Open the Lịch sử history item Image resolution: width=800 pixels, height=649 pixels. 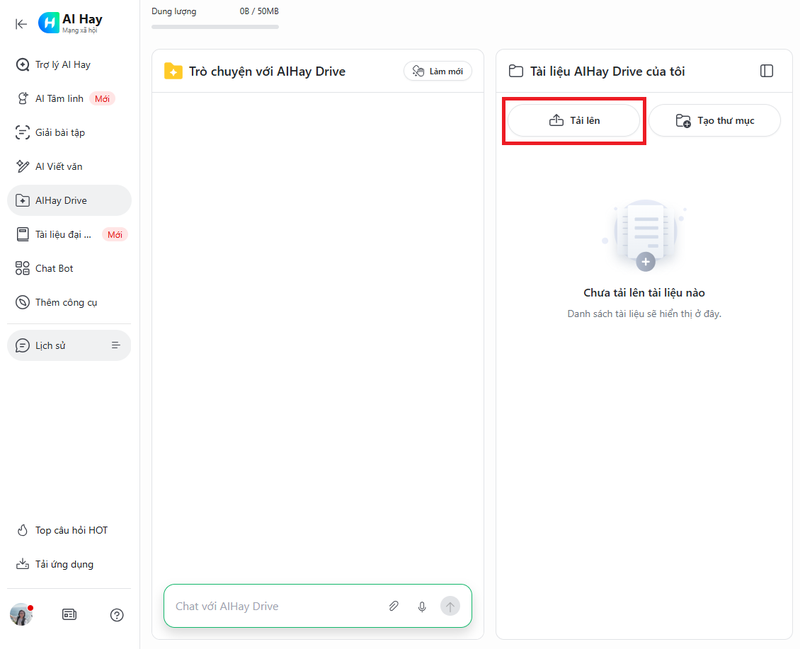pyautogui.click(x=69, y=345)
